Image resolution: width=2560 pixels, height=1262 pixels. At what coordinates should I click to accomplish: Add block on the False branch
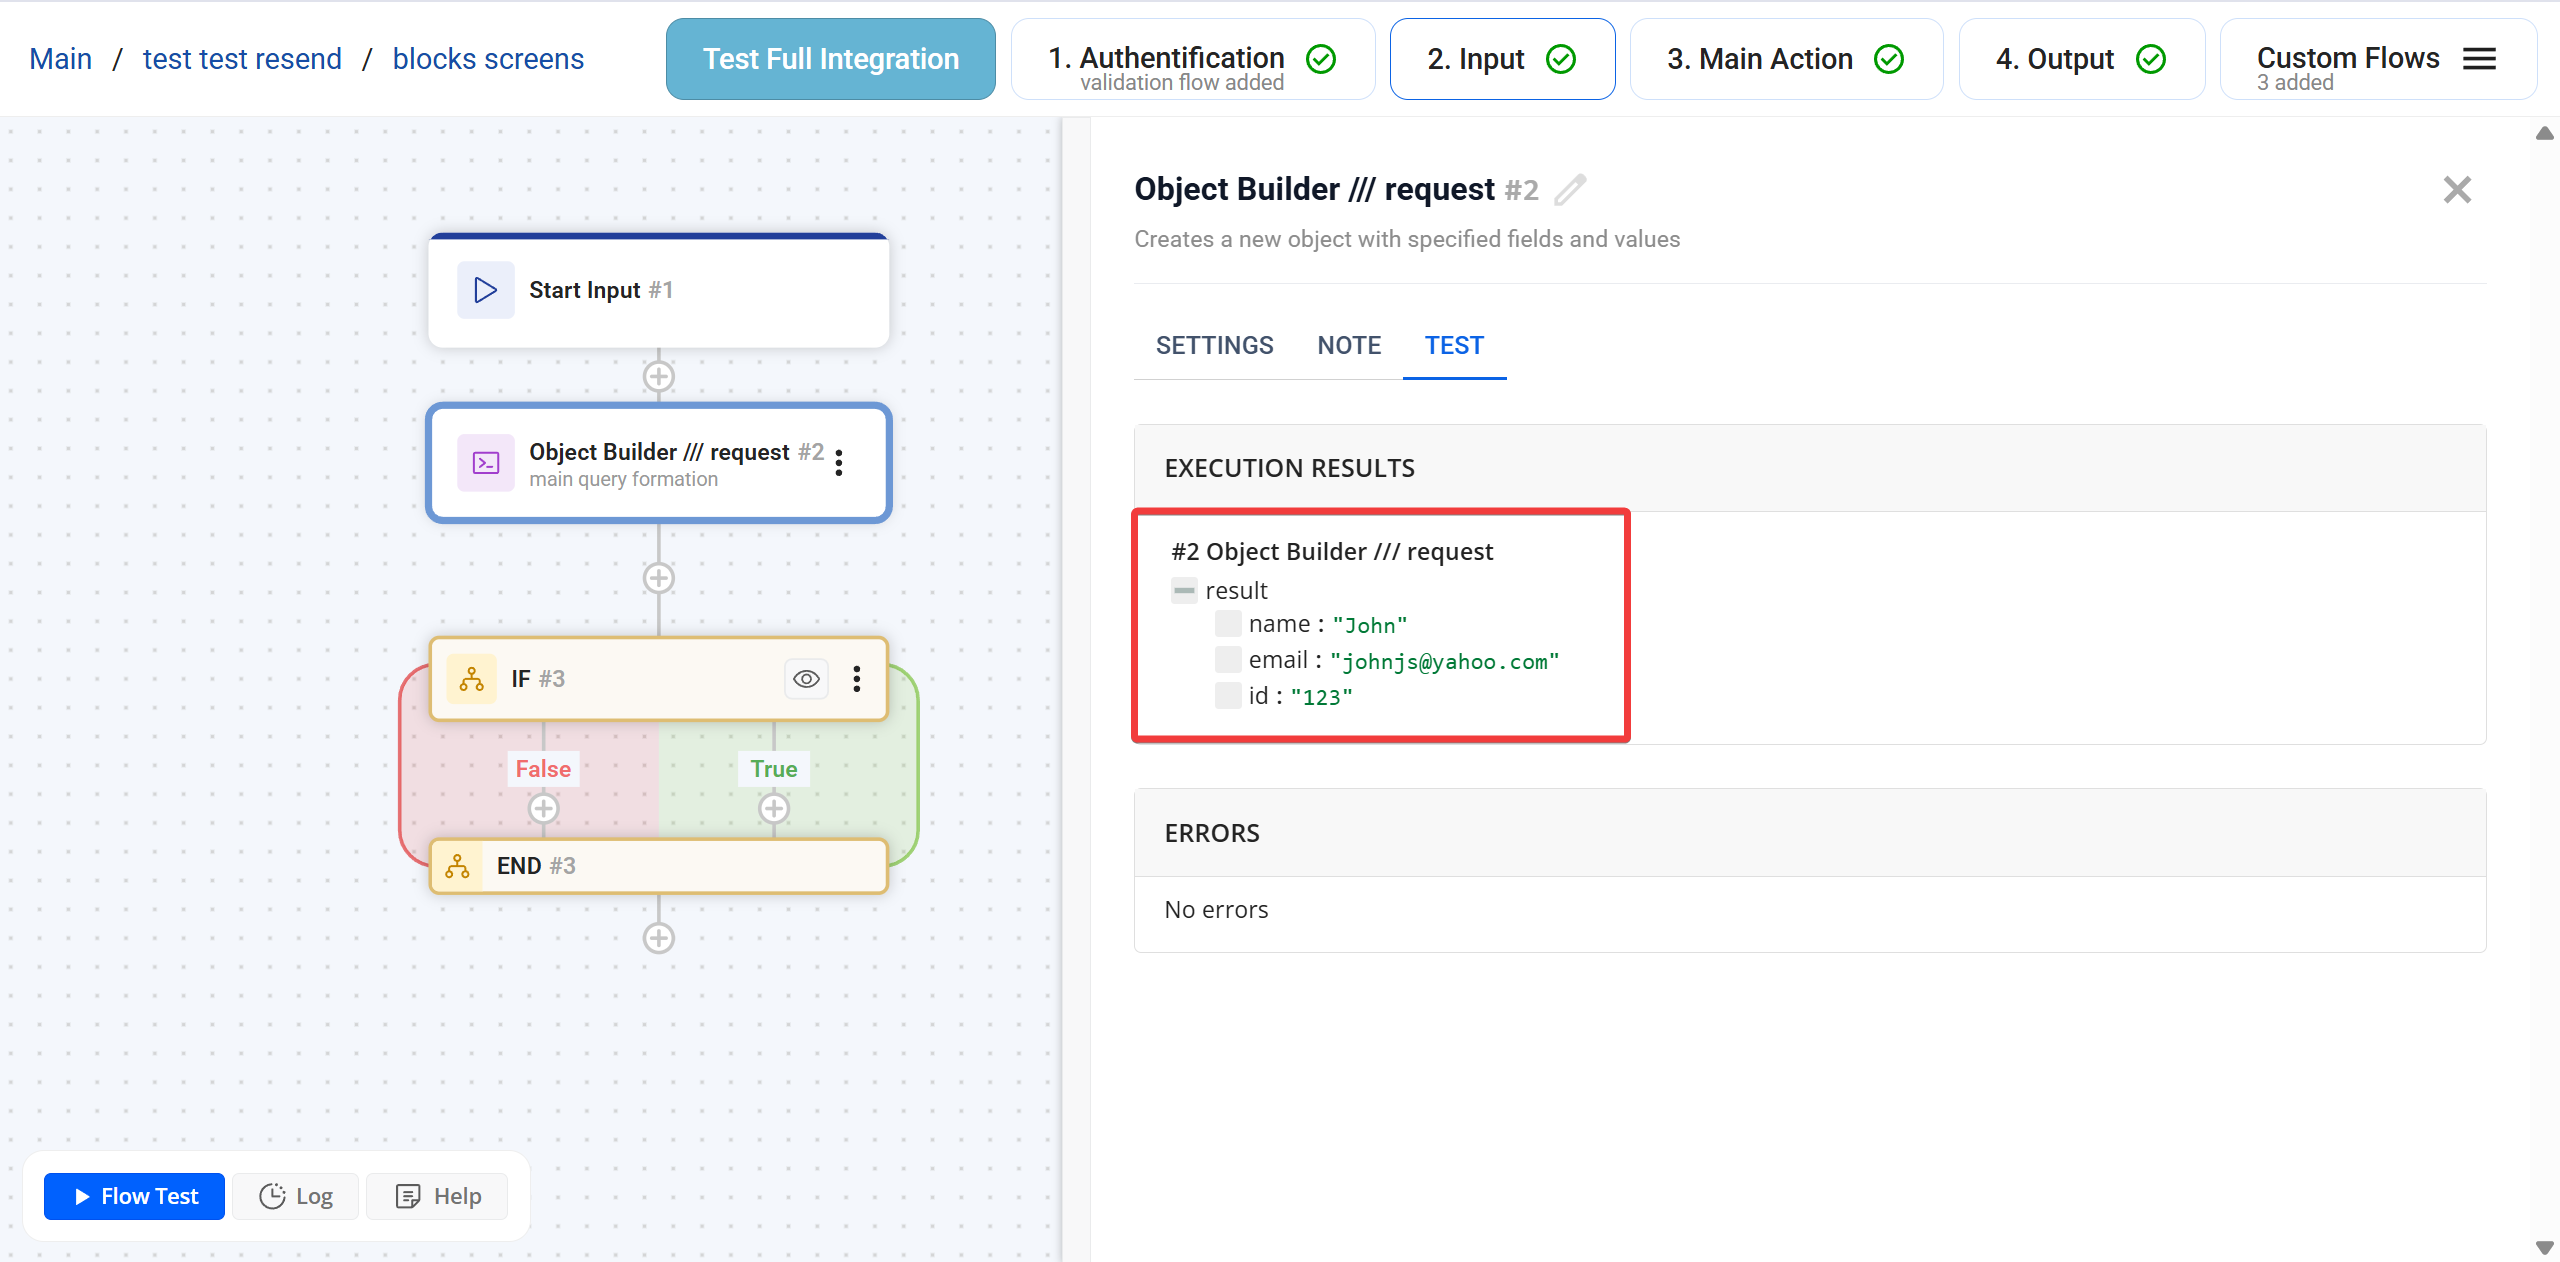tap(543, 808)
